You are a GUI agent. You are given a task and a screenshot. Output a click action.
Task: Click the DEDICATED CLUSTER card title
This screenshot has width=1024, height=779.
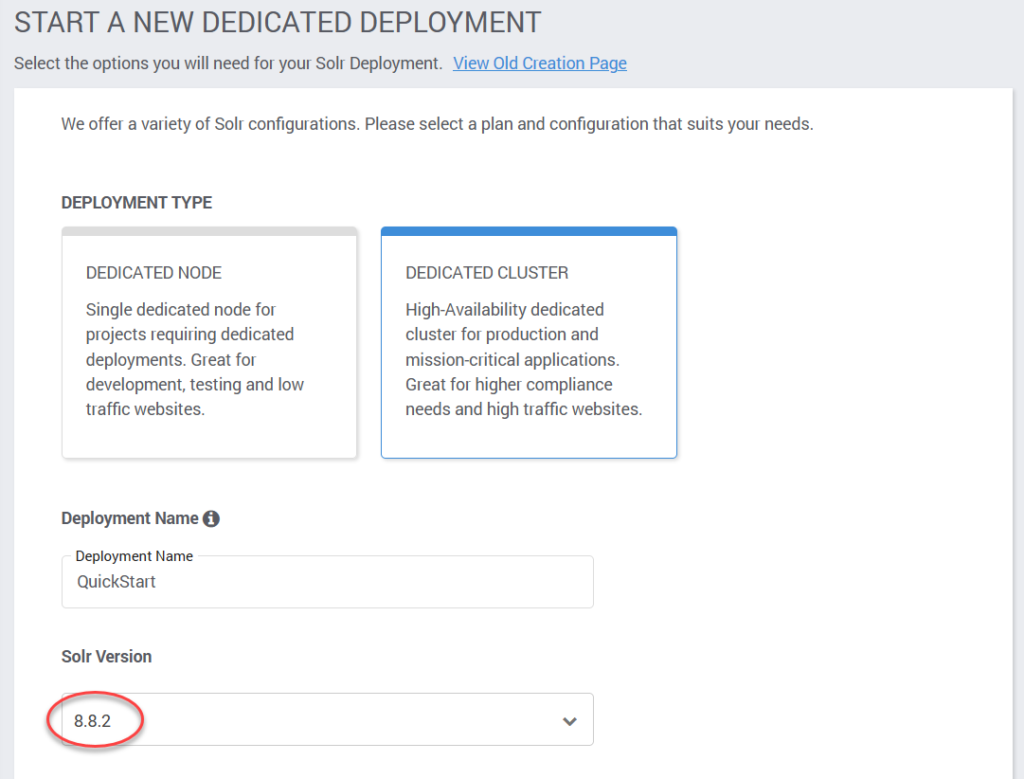[x=487, y=273]
